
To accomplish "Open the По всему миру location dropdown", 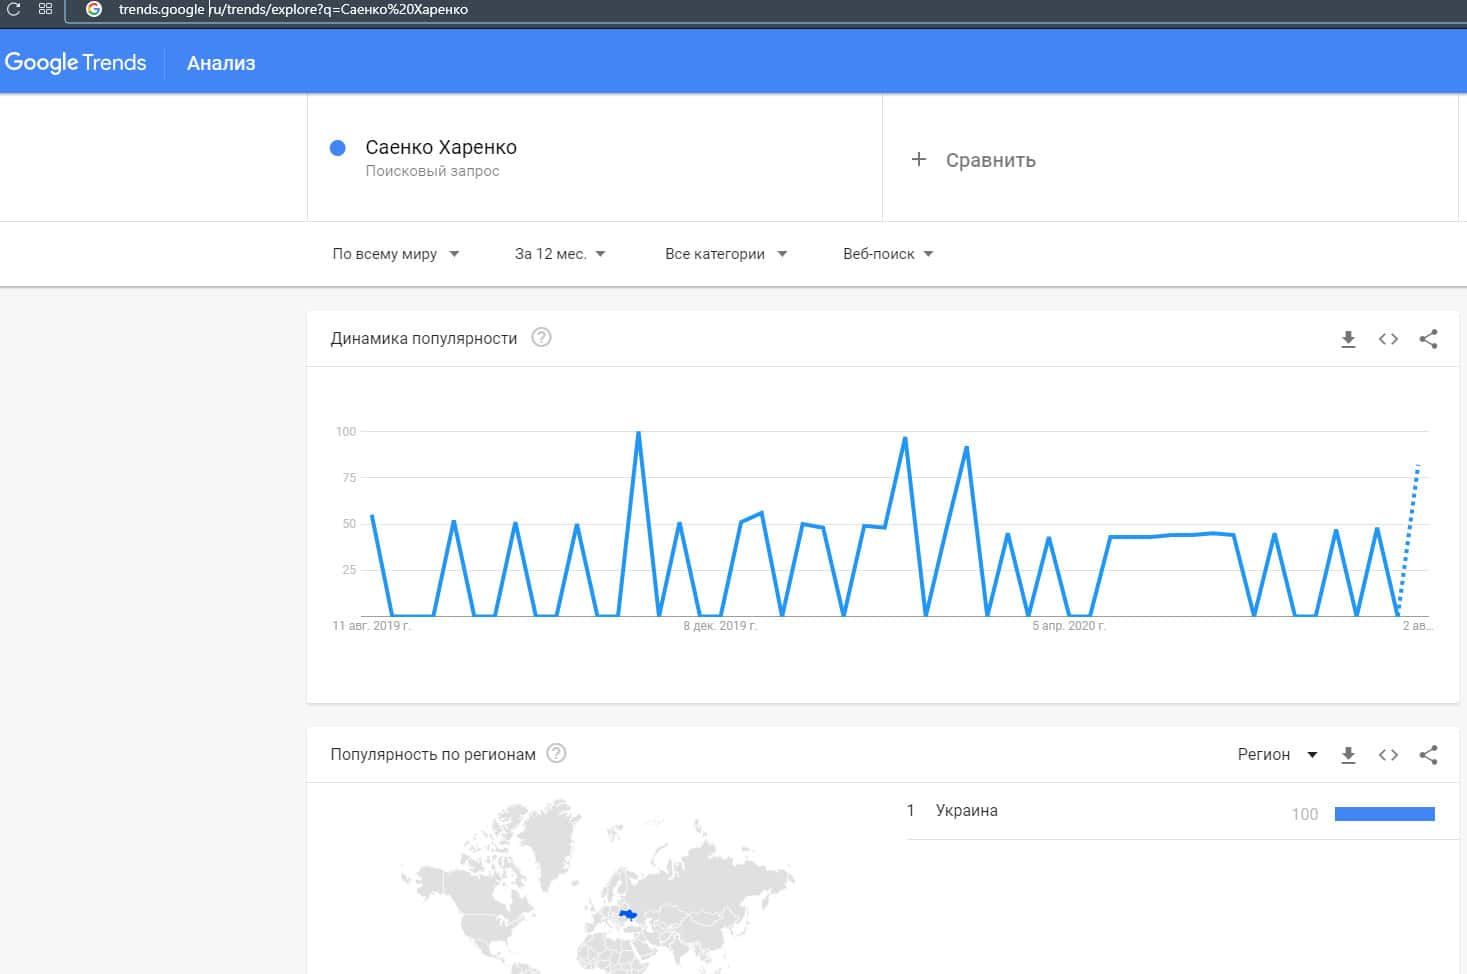I will click(395, 254).
